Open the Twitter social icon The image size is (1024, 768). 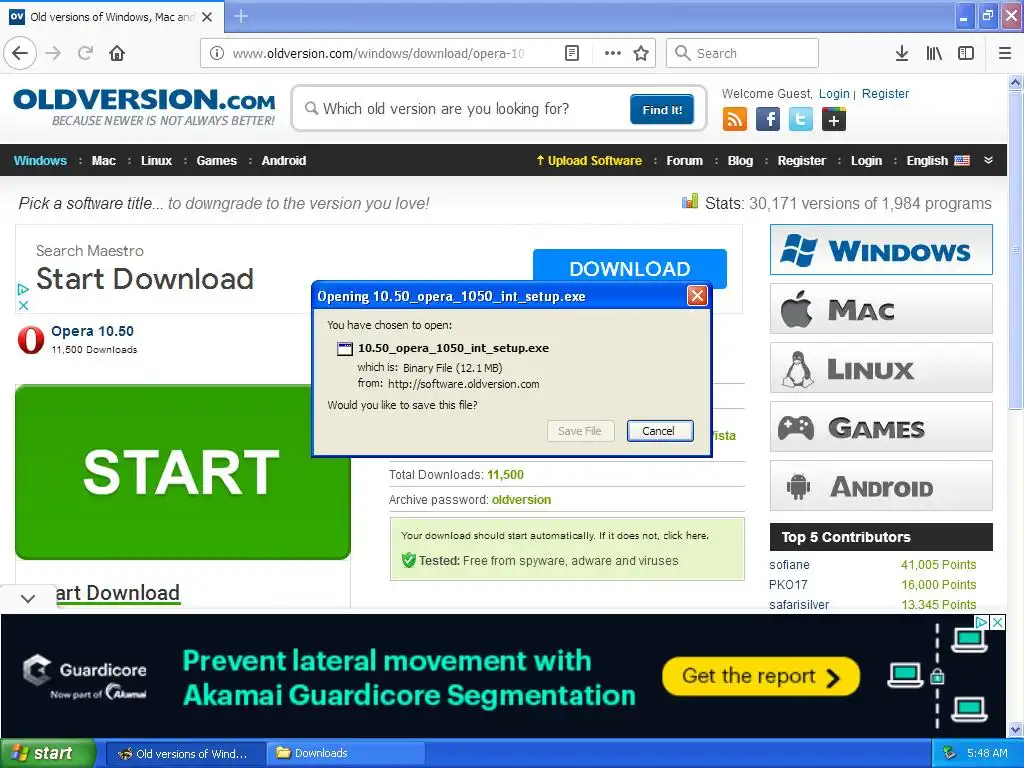pos(801,120)
